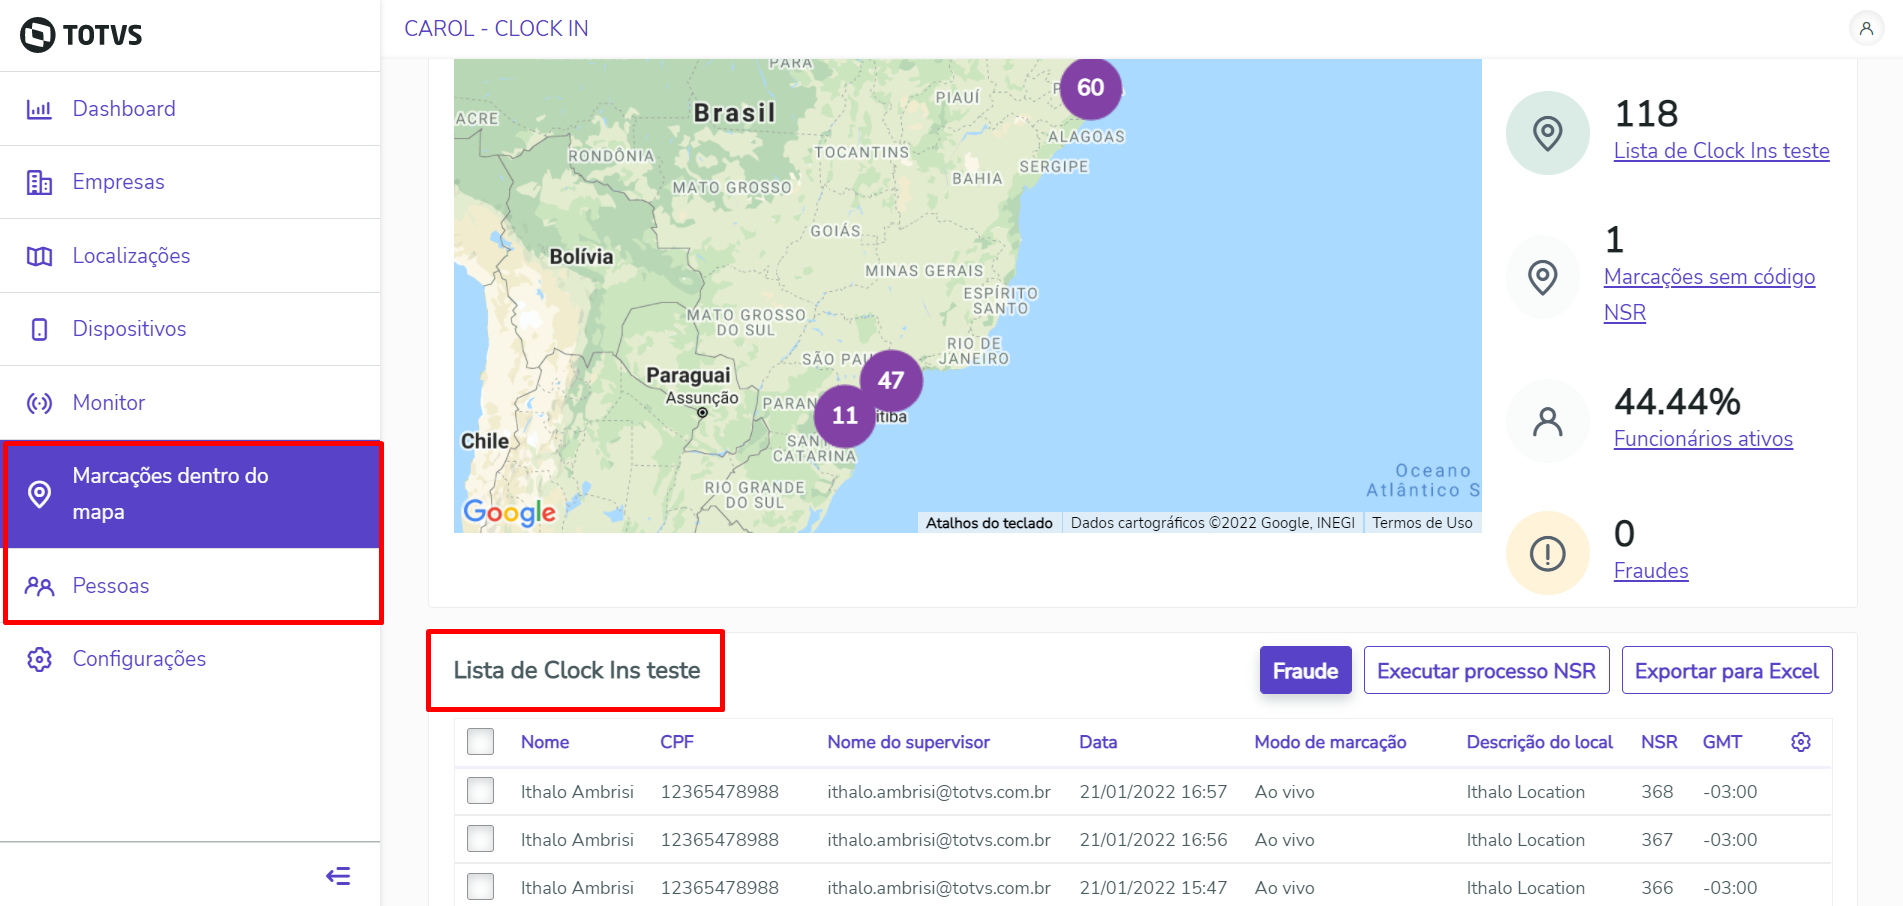
Task: Collapse the sidebar with the arrow icon
Action: [x=338, y=876]
